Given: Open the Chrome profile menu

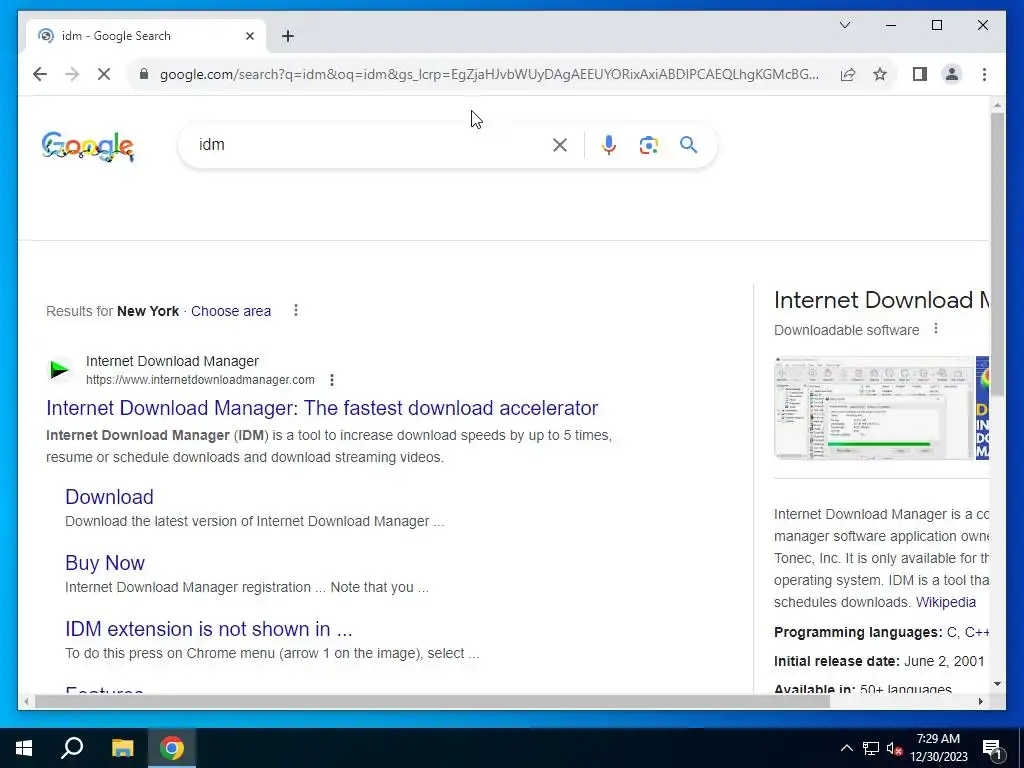Looking at the screenshot, I should pyautogui.click(x=952, y=74).
